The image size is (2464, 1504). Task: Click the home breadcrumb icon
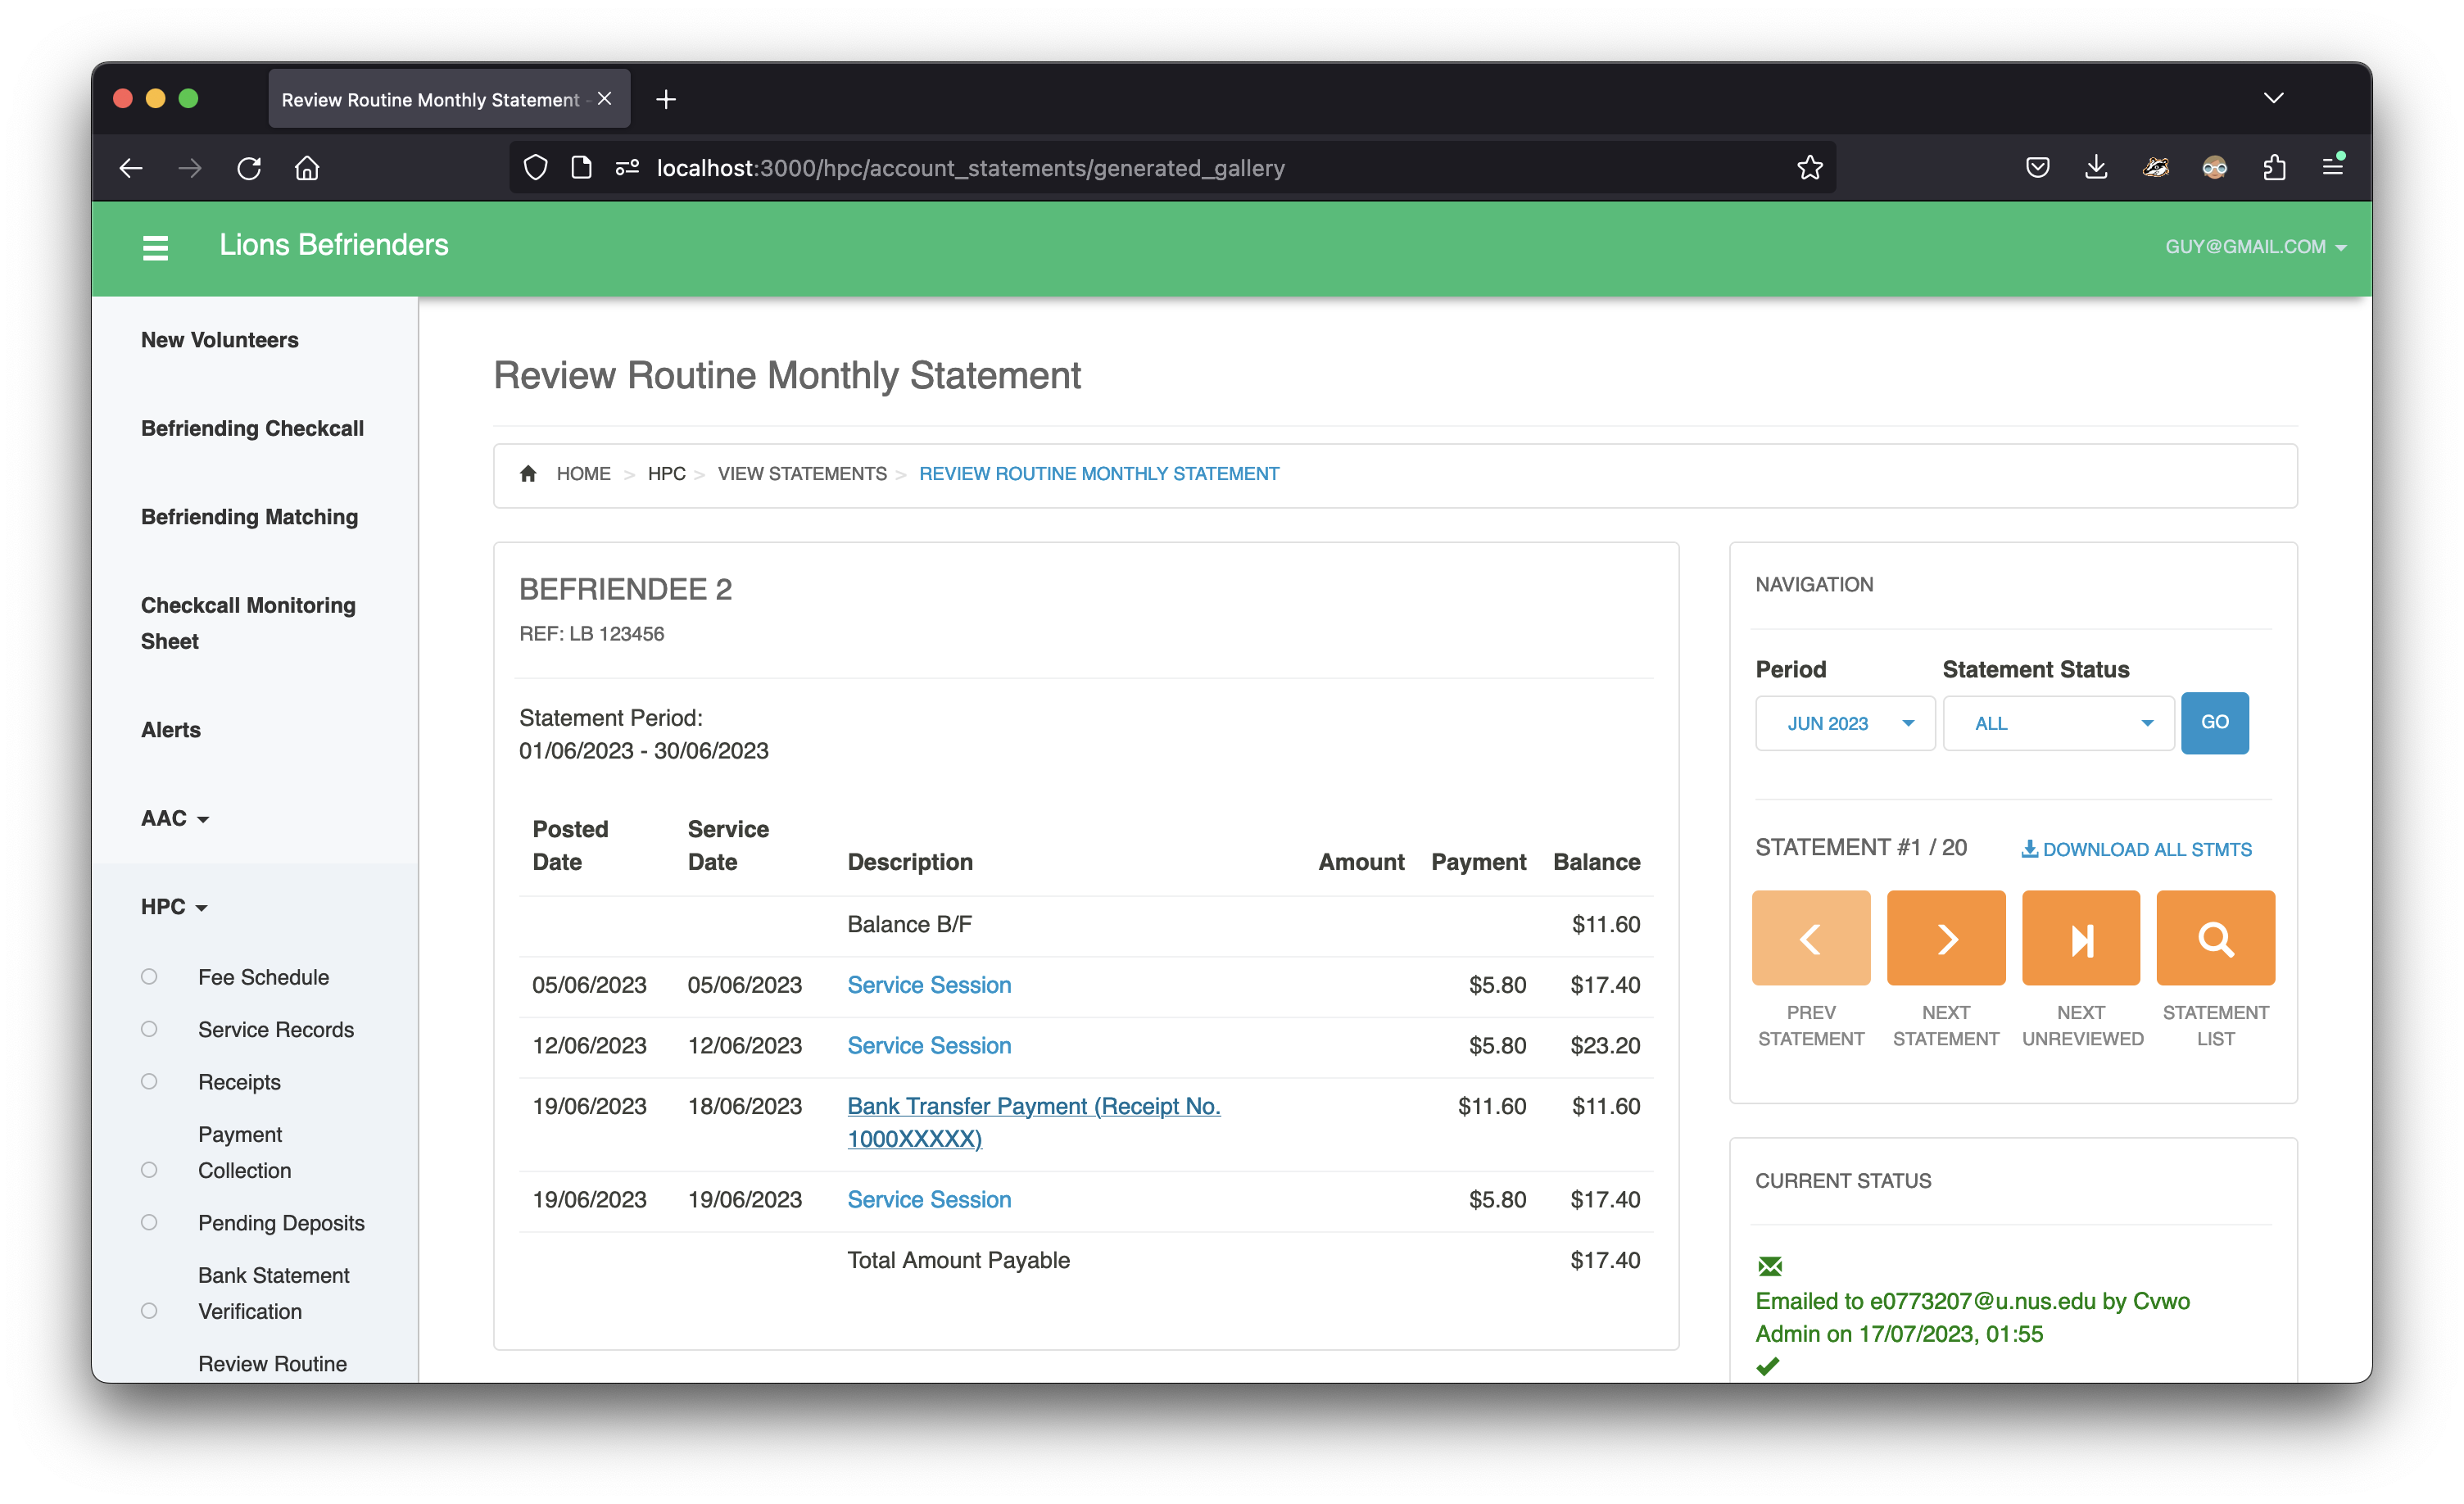pos(528,473)
